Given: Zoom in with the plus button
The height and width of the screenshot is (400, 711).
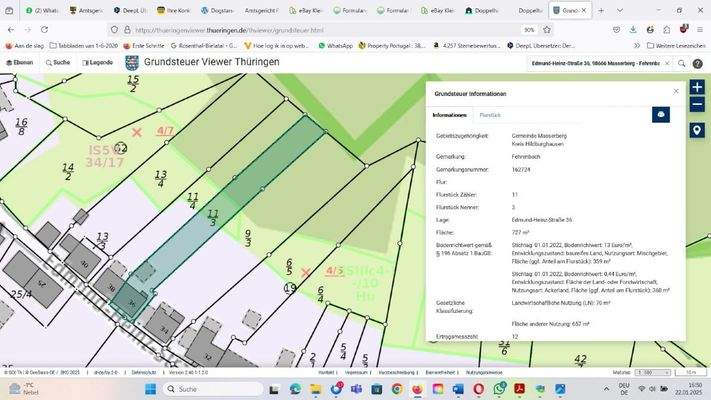Looking at the screenshot, I should (697, 88).
